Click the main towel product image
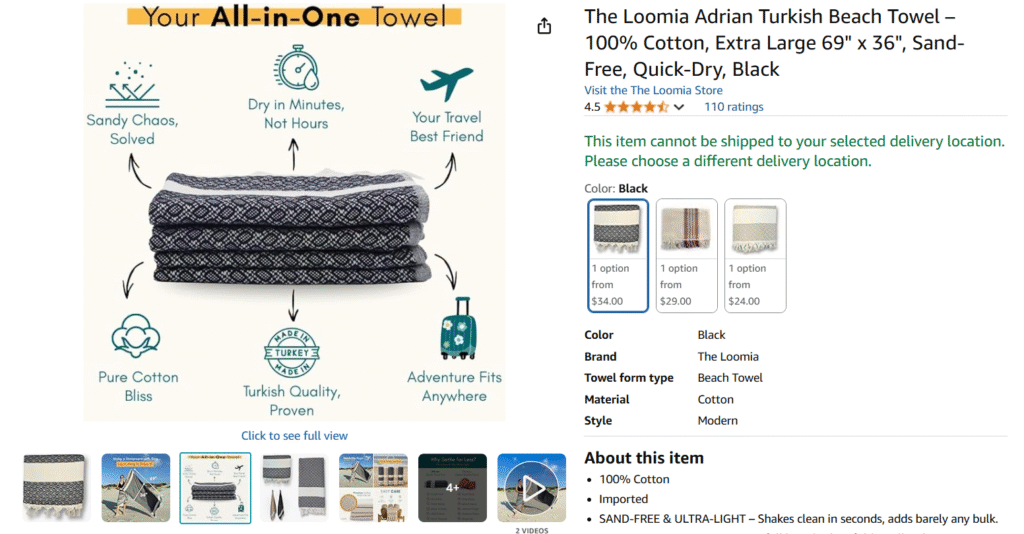Image resolution: width=1024 pixels, height=534 pixels. [x=294, y=212]
